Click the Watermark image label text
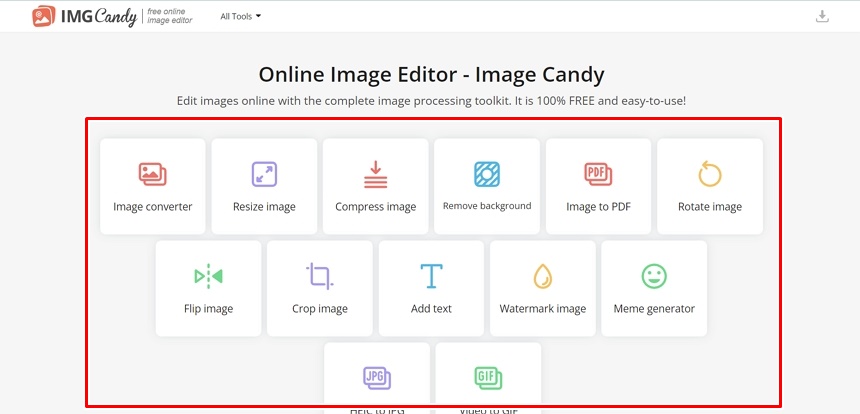Viewport: 860px width, 414px height. tap(542, 309)
